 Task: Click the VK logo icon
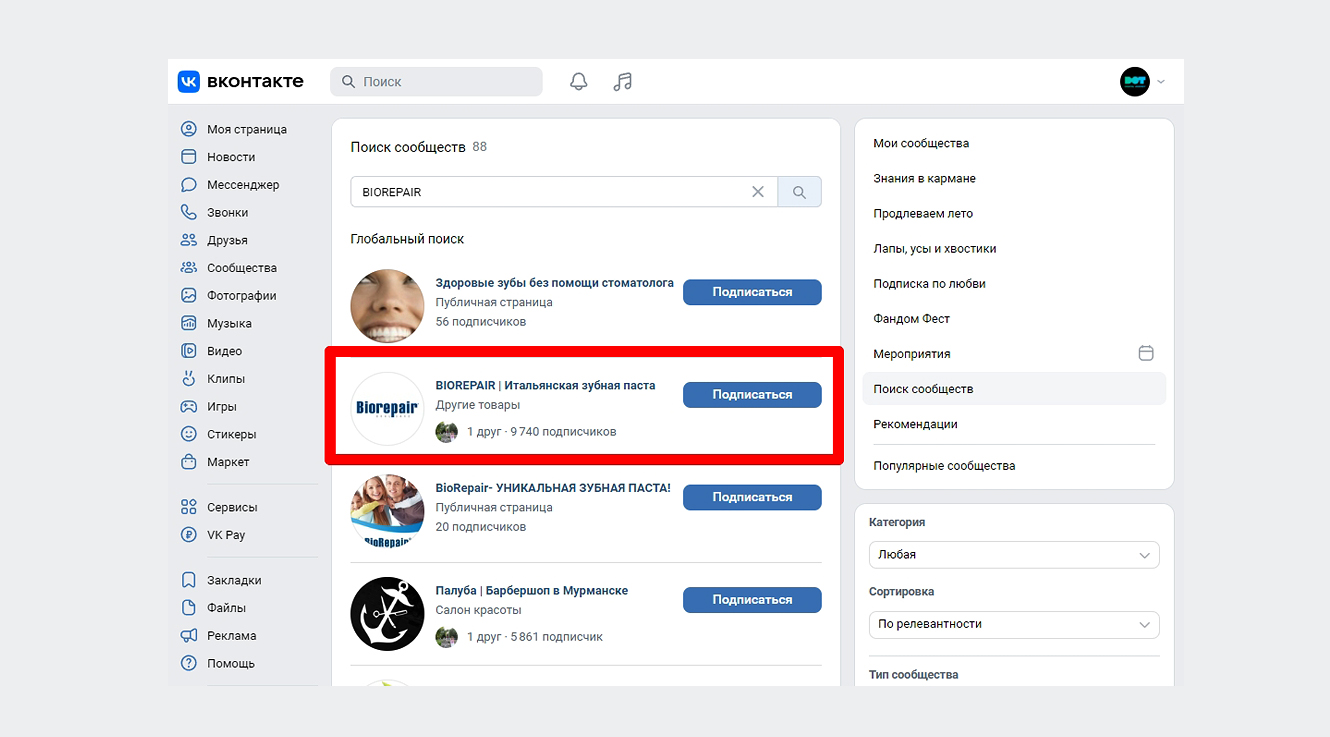point(189,81)
